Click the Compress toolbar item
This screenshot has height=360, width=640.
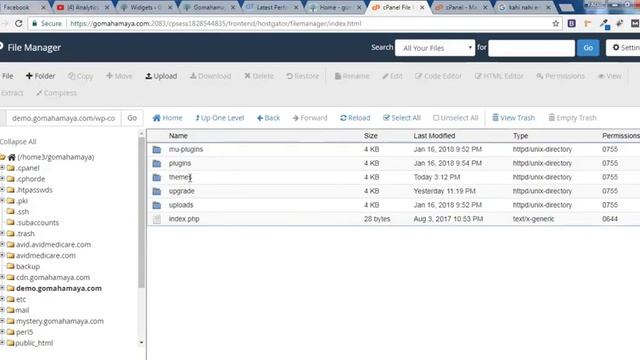coord(56,93)
